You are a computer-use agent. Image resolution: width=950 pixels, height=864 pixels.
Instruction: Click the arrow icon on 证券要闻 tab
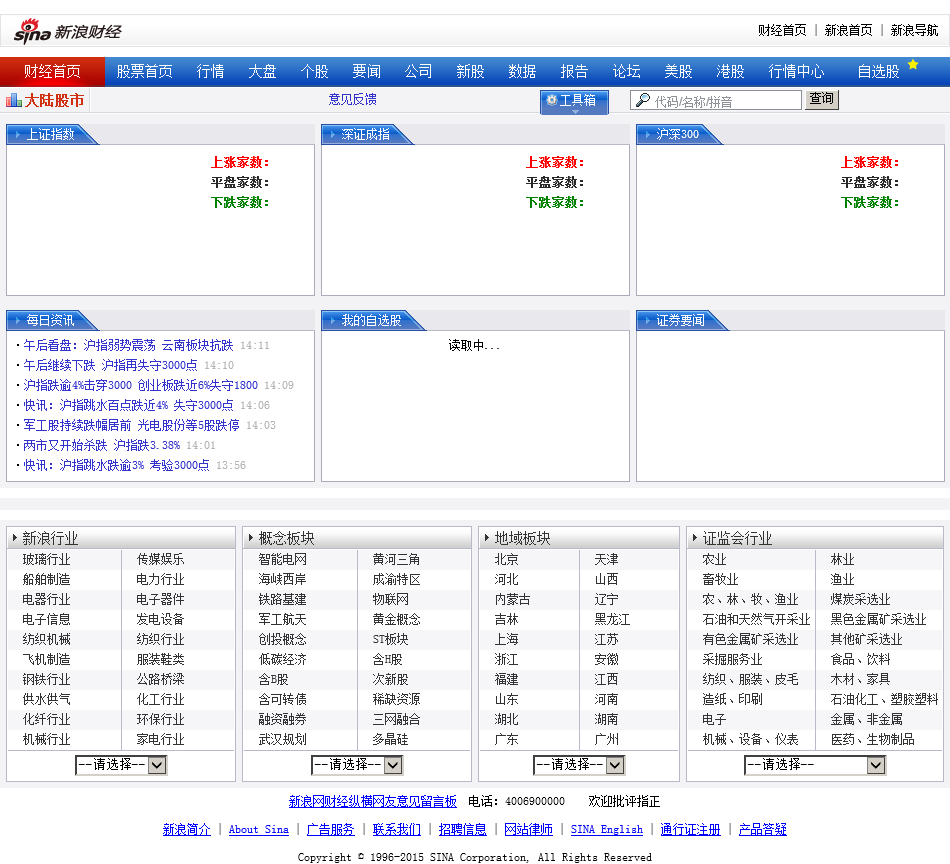pyautogui.click(x=648, y=321)
